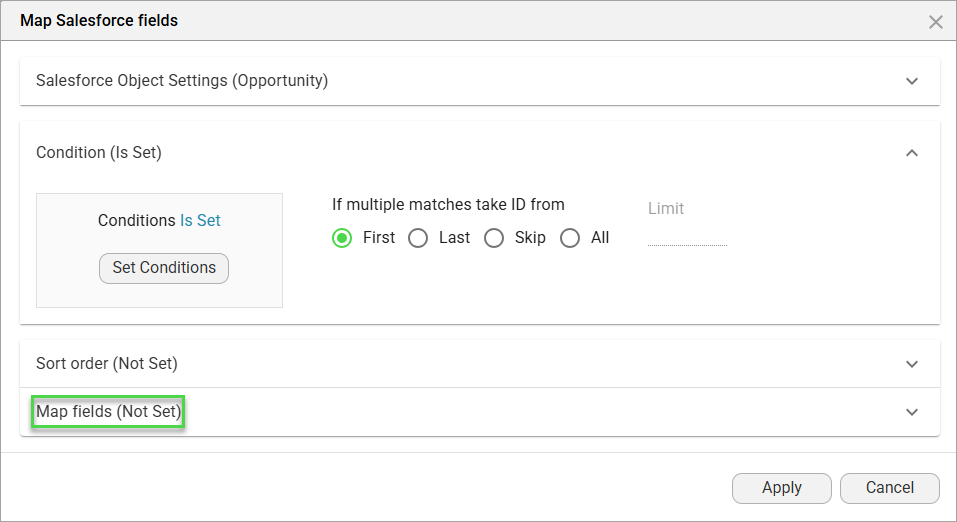This screenshot has height=522, width=957.
Task: Click the Condition (Is Set) section title
Action: point(99,153)
